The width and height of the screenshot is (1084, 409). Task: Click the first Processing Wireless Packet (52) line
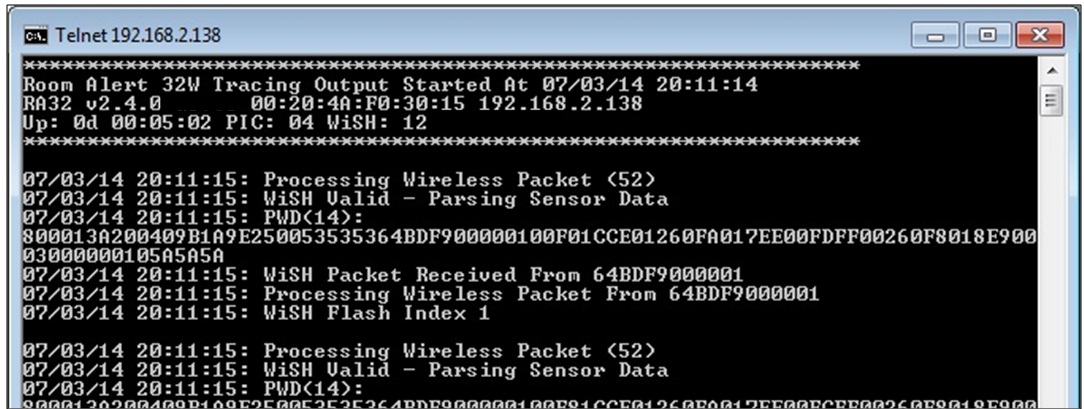(x=339, y=180)
